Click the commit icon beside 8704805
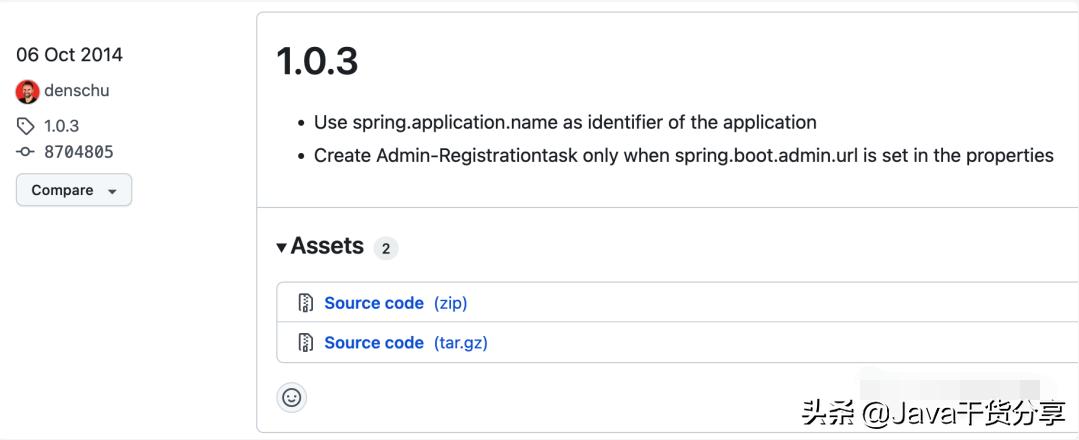The image size is (1079, 440). (25, 151)
